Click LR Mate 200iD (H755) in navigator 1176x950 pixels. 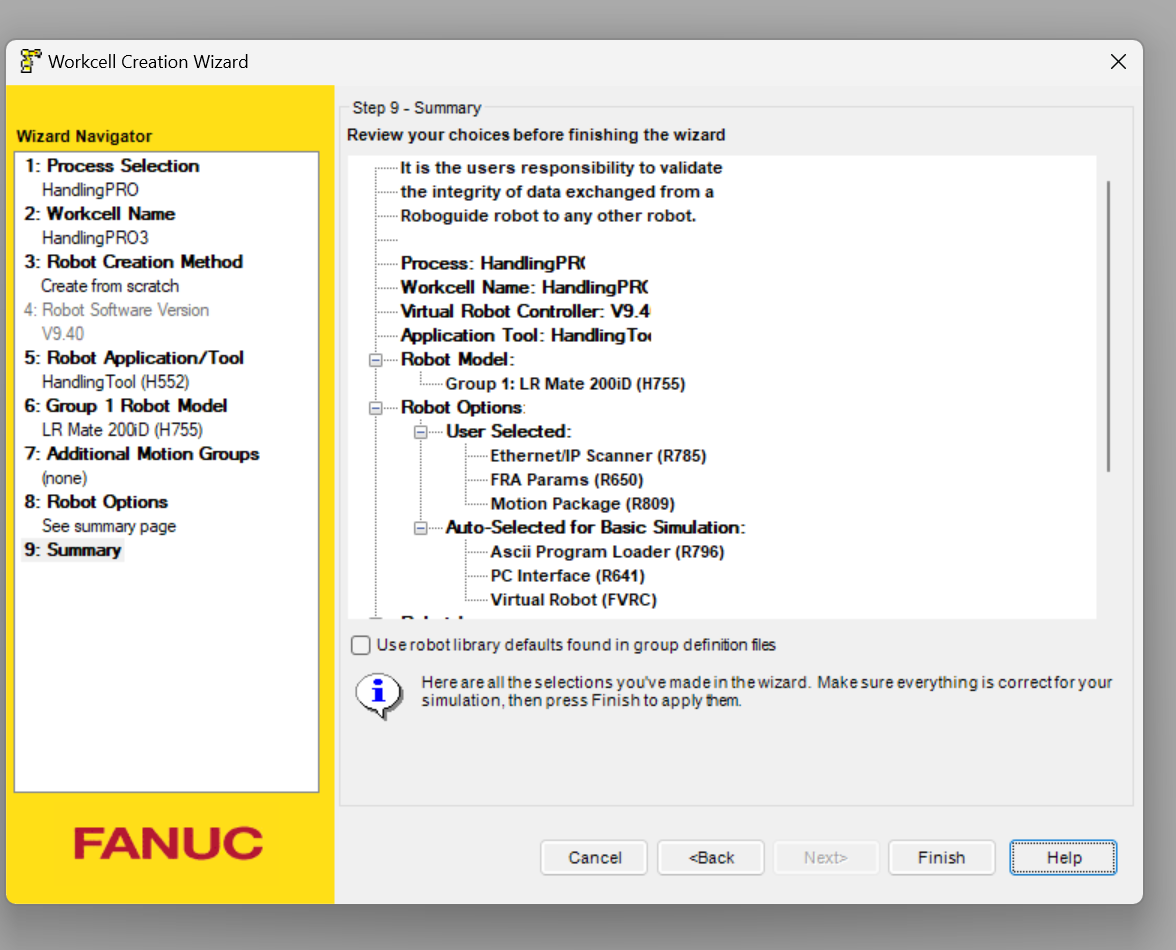pyautogui.click(x=122, y=430)
